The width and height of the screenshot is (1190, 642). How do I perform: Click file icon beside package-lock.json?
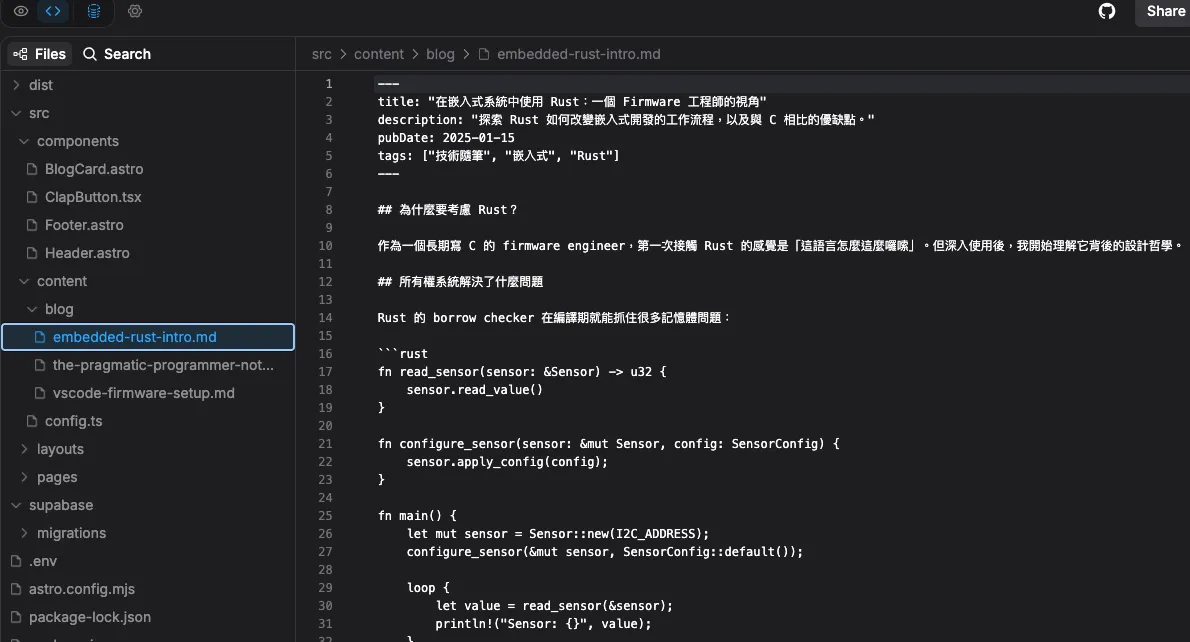[16, 618]
